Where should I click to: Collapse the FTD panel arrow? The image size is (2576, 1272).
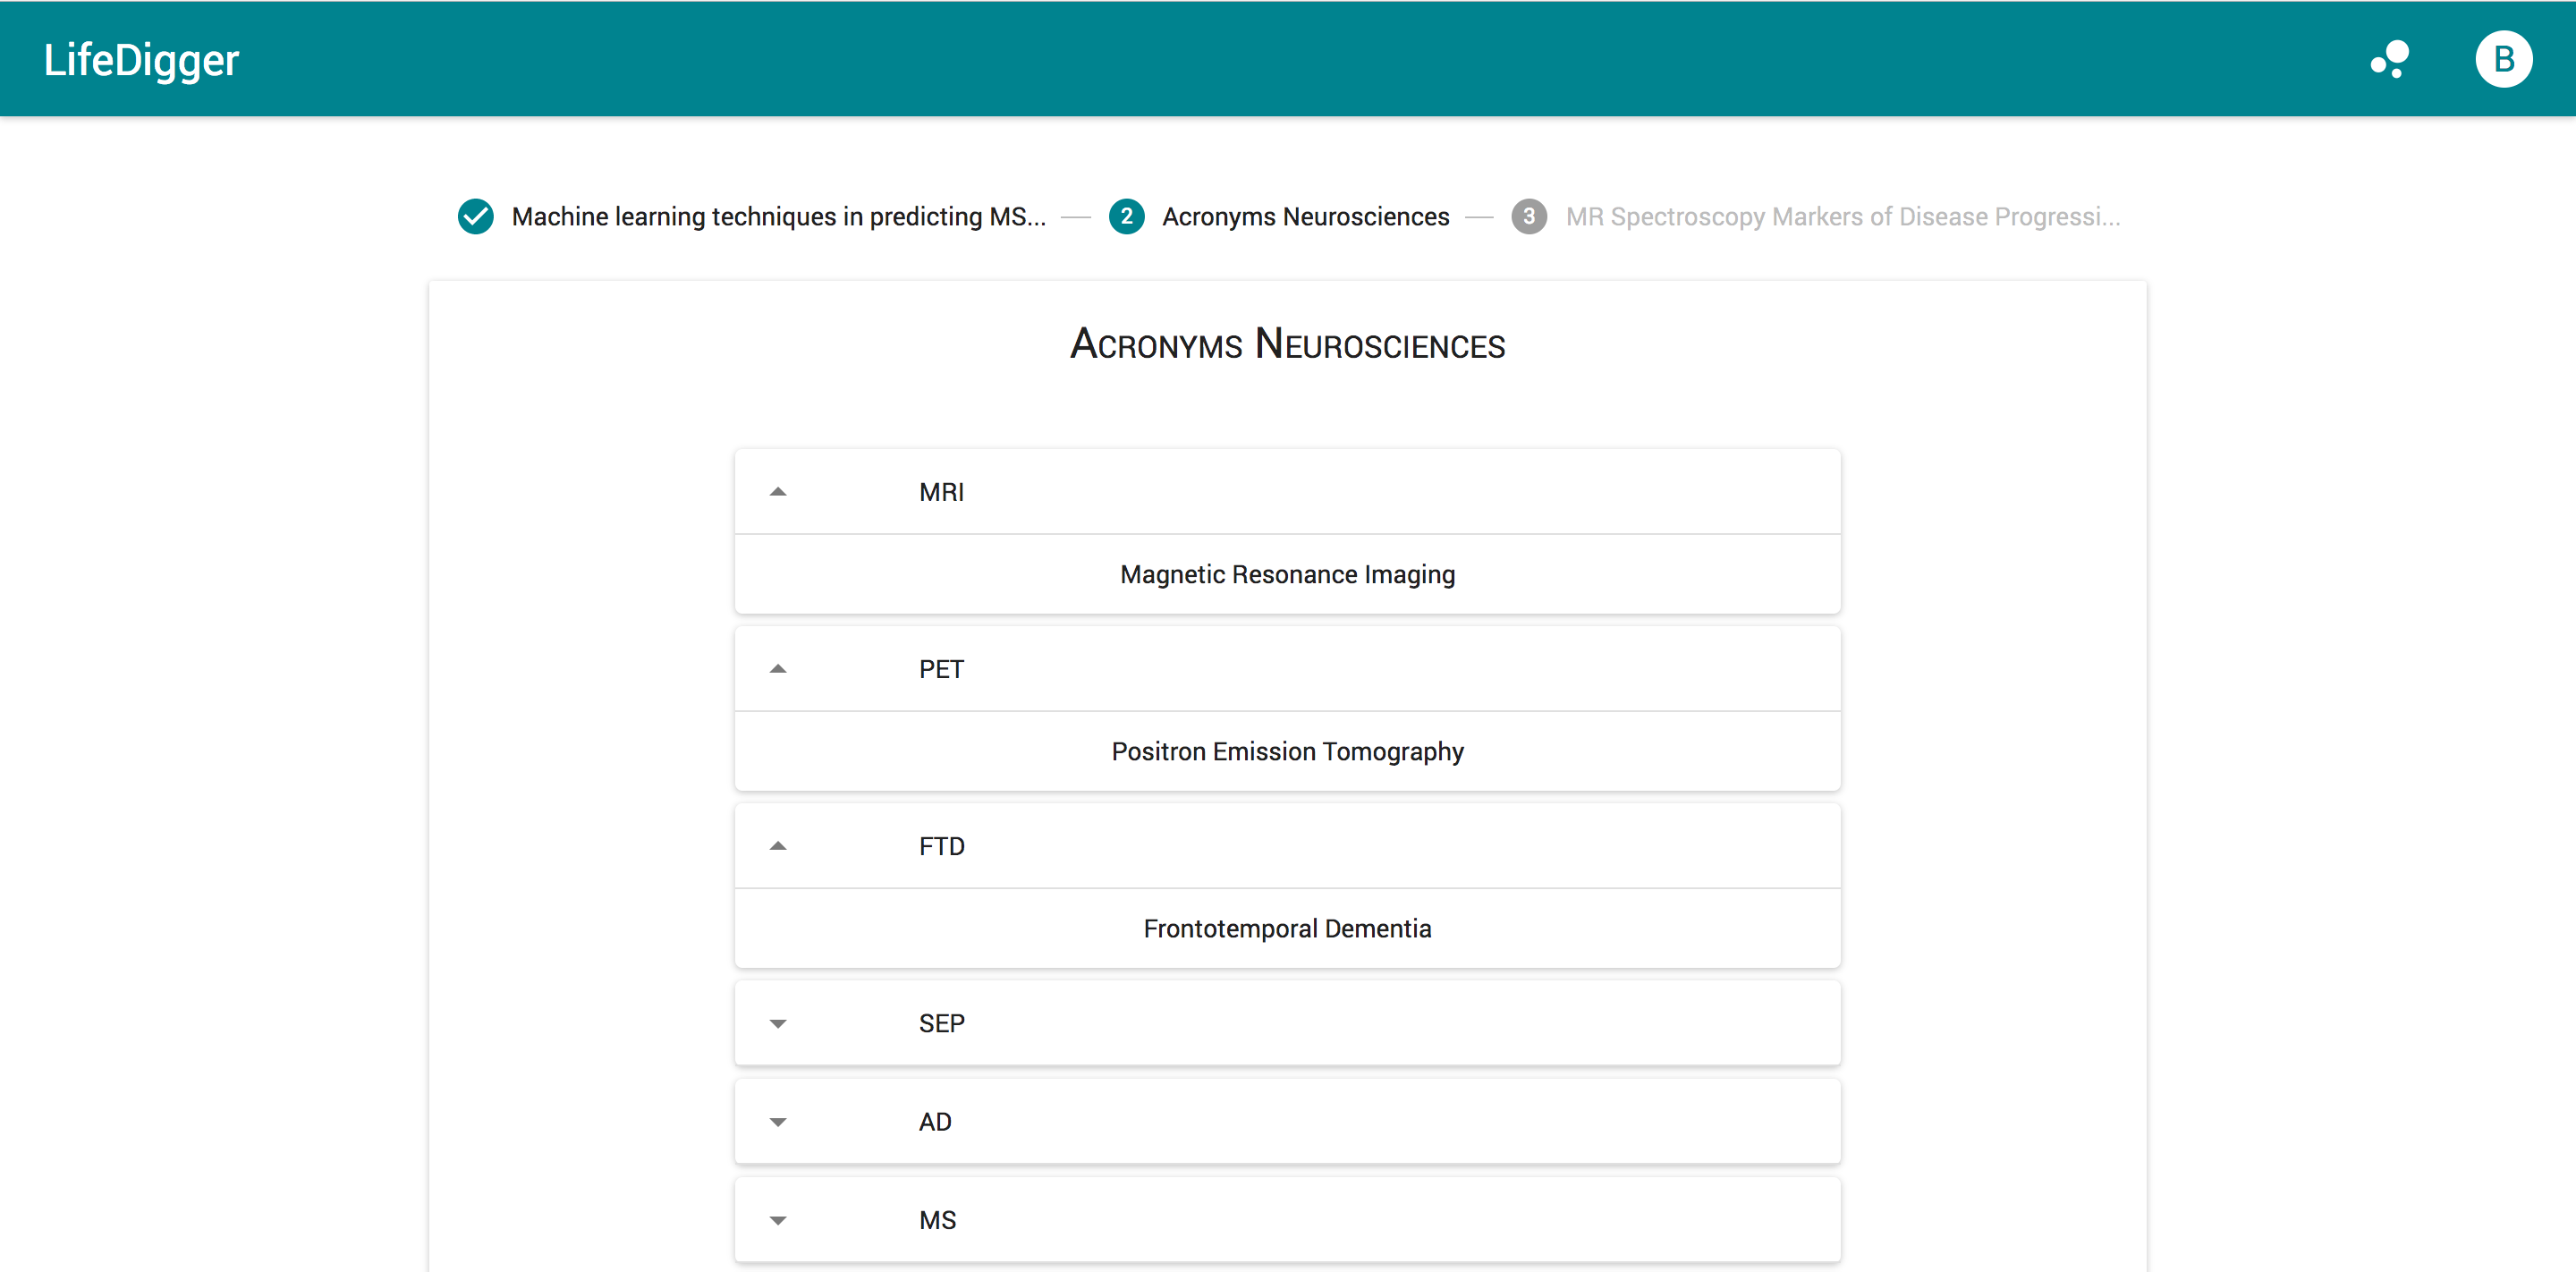[778, 846]
